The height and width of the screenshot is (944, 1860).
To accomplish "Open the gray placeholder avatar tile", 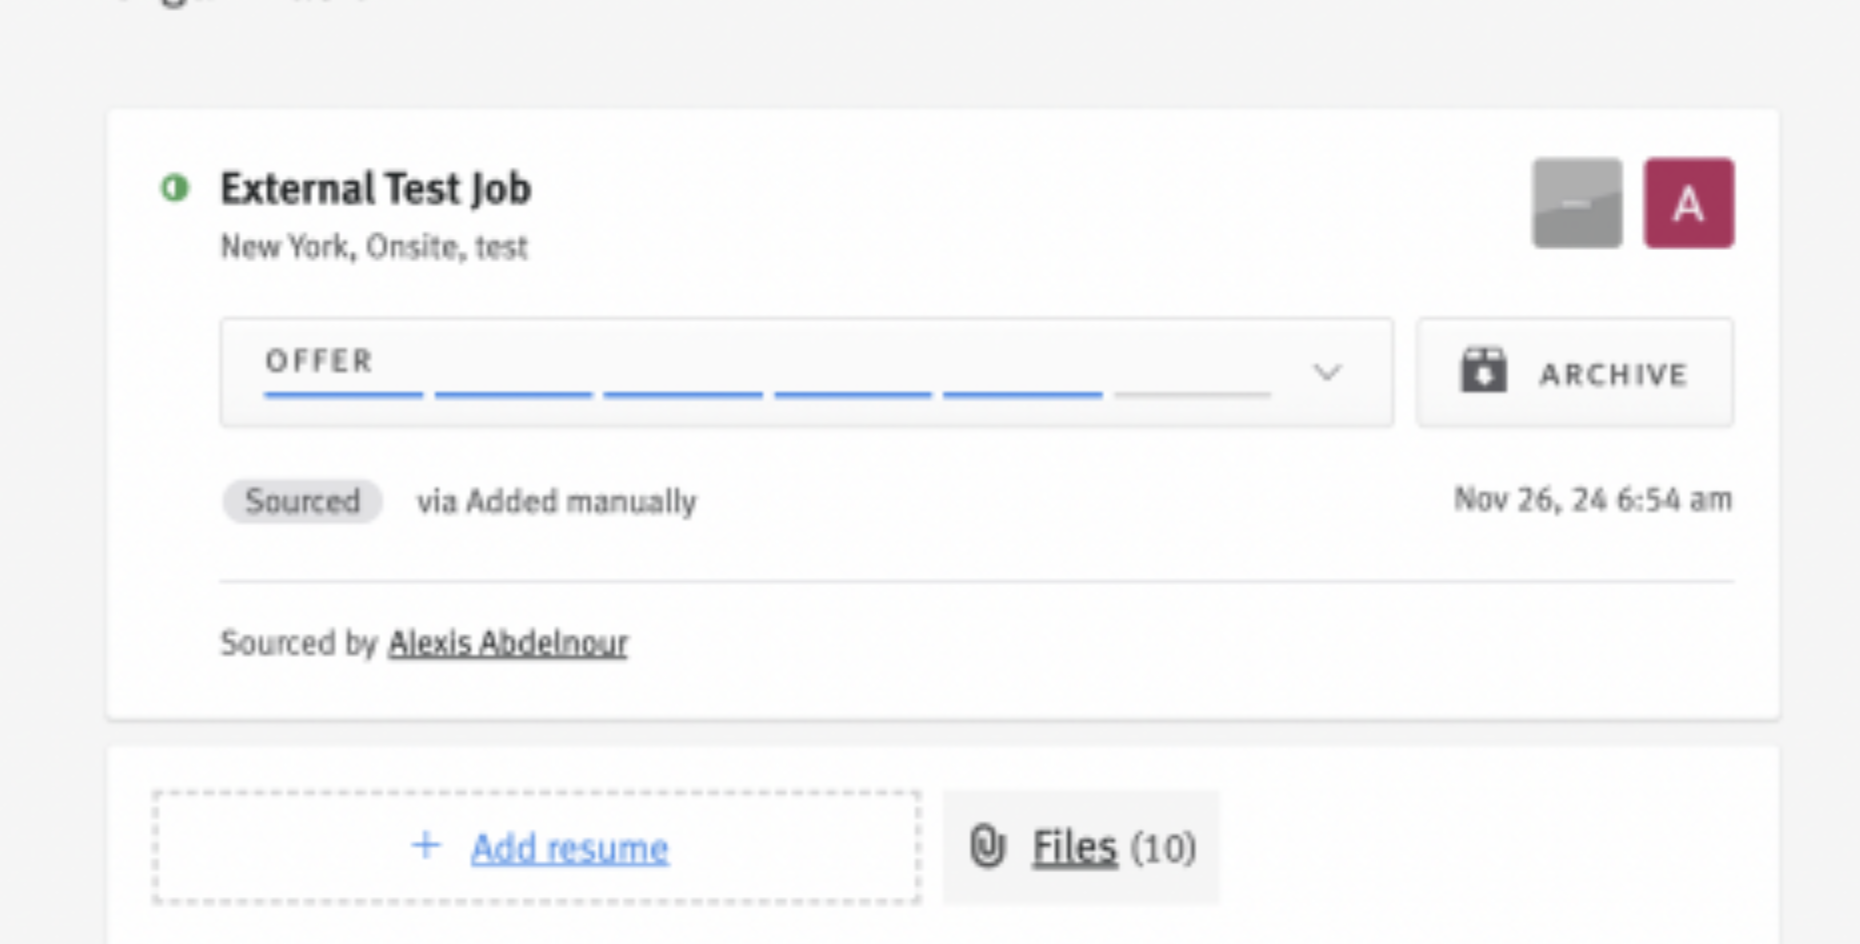I will (x=1577, y=203).
